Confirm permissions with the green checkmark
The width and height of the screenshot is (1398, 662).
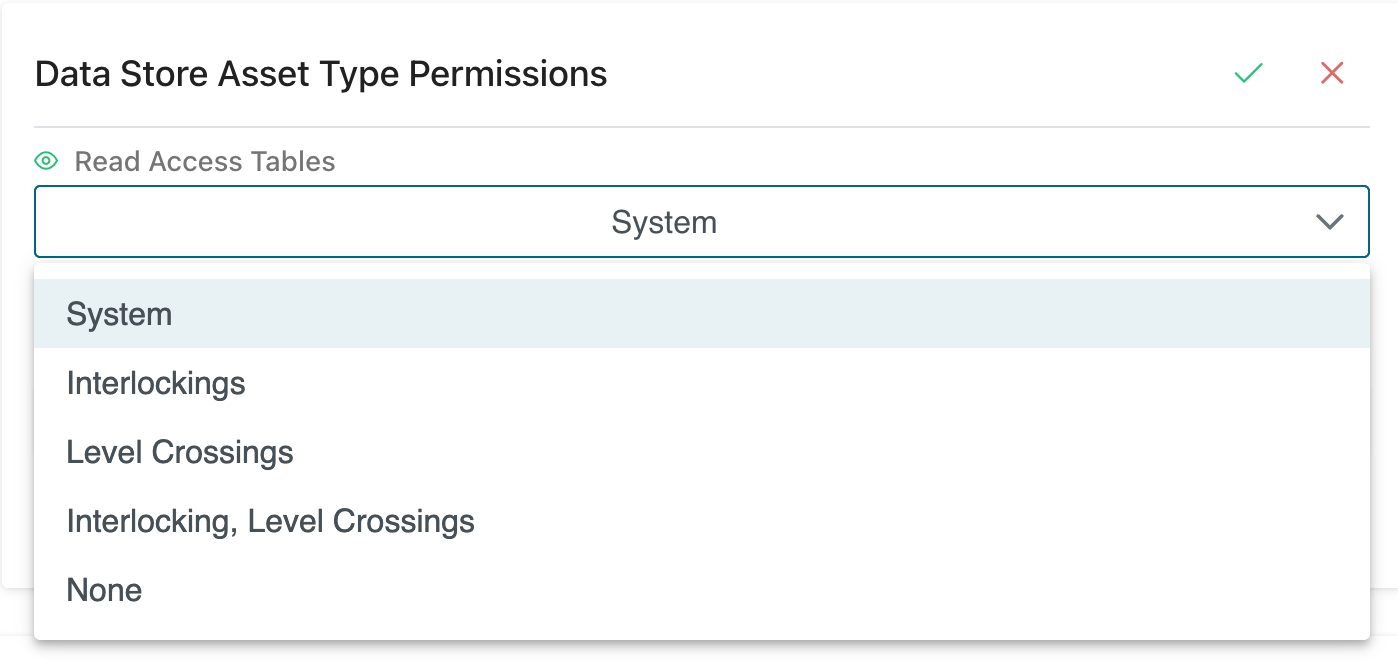point(1248,73)
